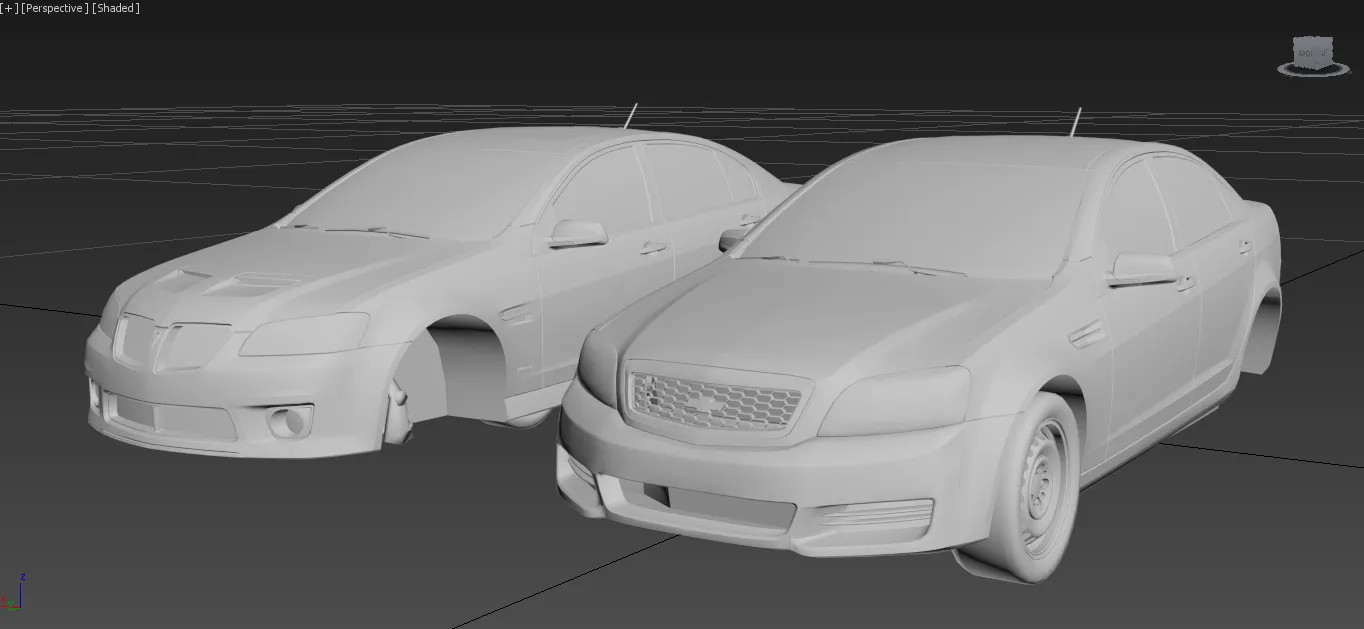Screen dimensions: 1364x629
Task: Open the Shaded viewport shading menu
Action: pos(116,8)
